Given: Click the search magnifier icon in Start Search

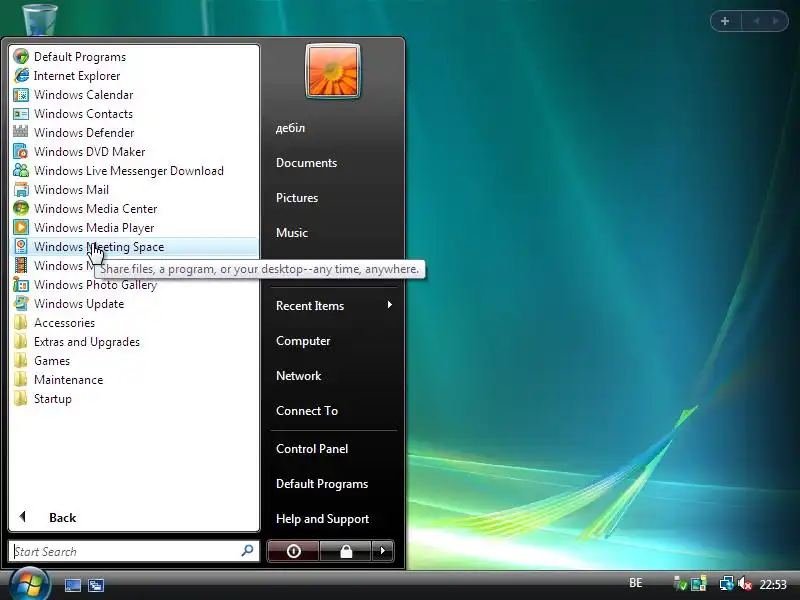Looking at the screenshot, I should 247,551.
